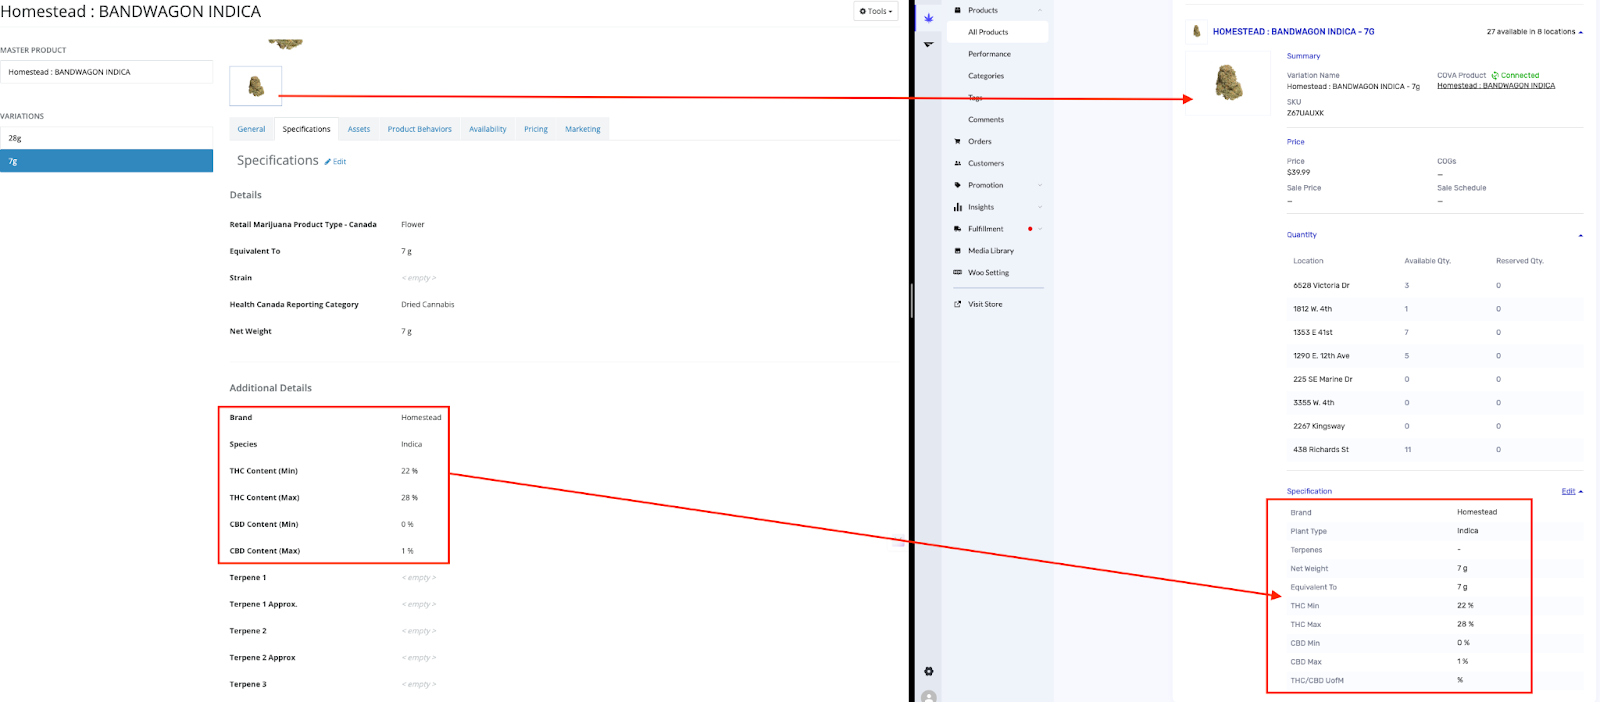
Task: Open the HOMESTEAD : BANDWAGON INDICA - 7G title
Action: click(x=1293, y=31)
